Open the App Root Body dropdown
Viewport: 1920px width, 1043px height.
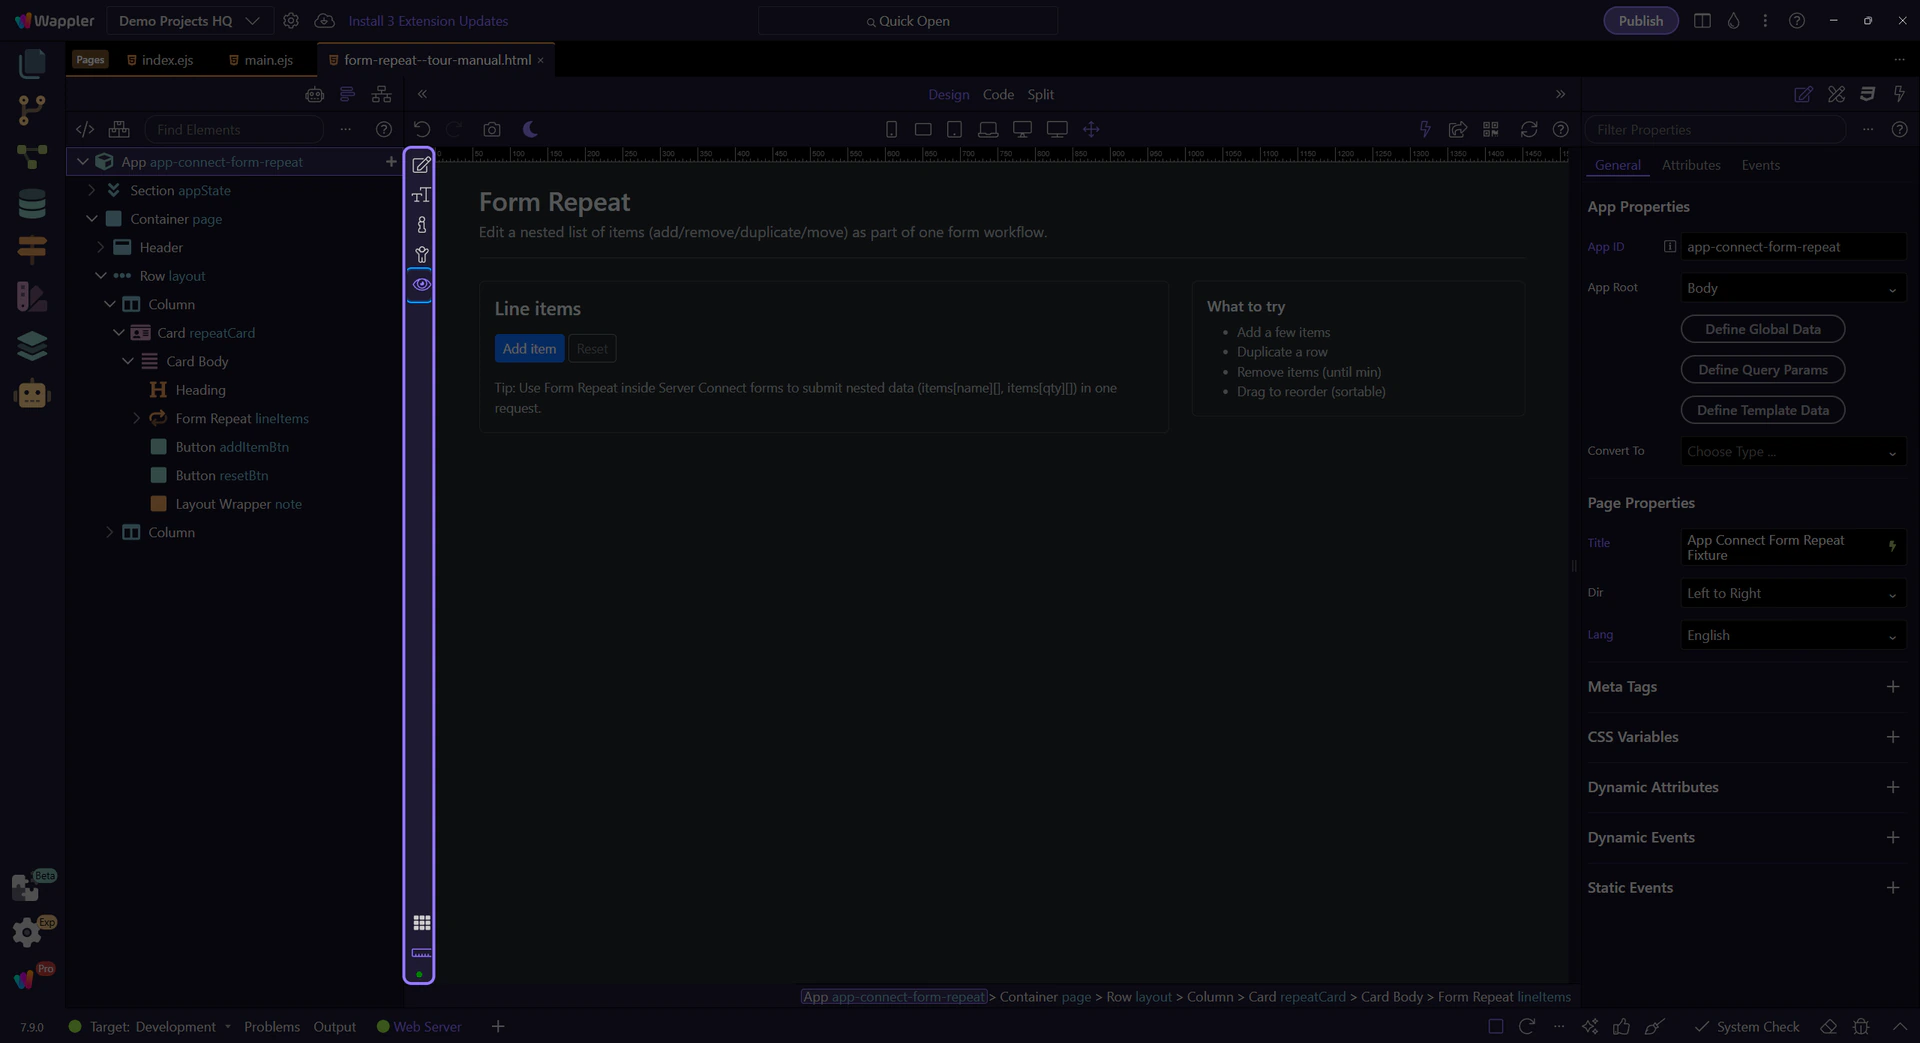[x=1791, y=288]
